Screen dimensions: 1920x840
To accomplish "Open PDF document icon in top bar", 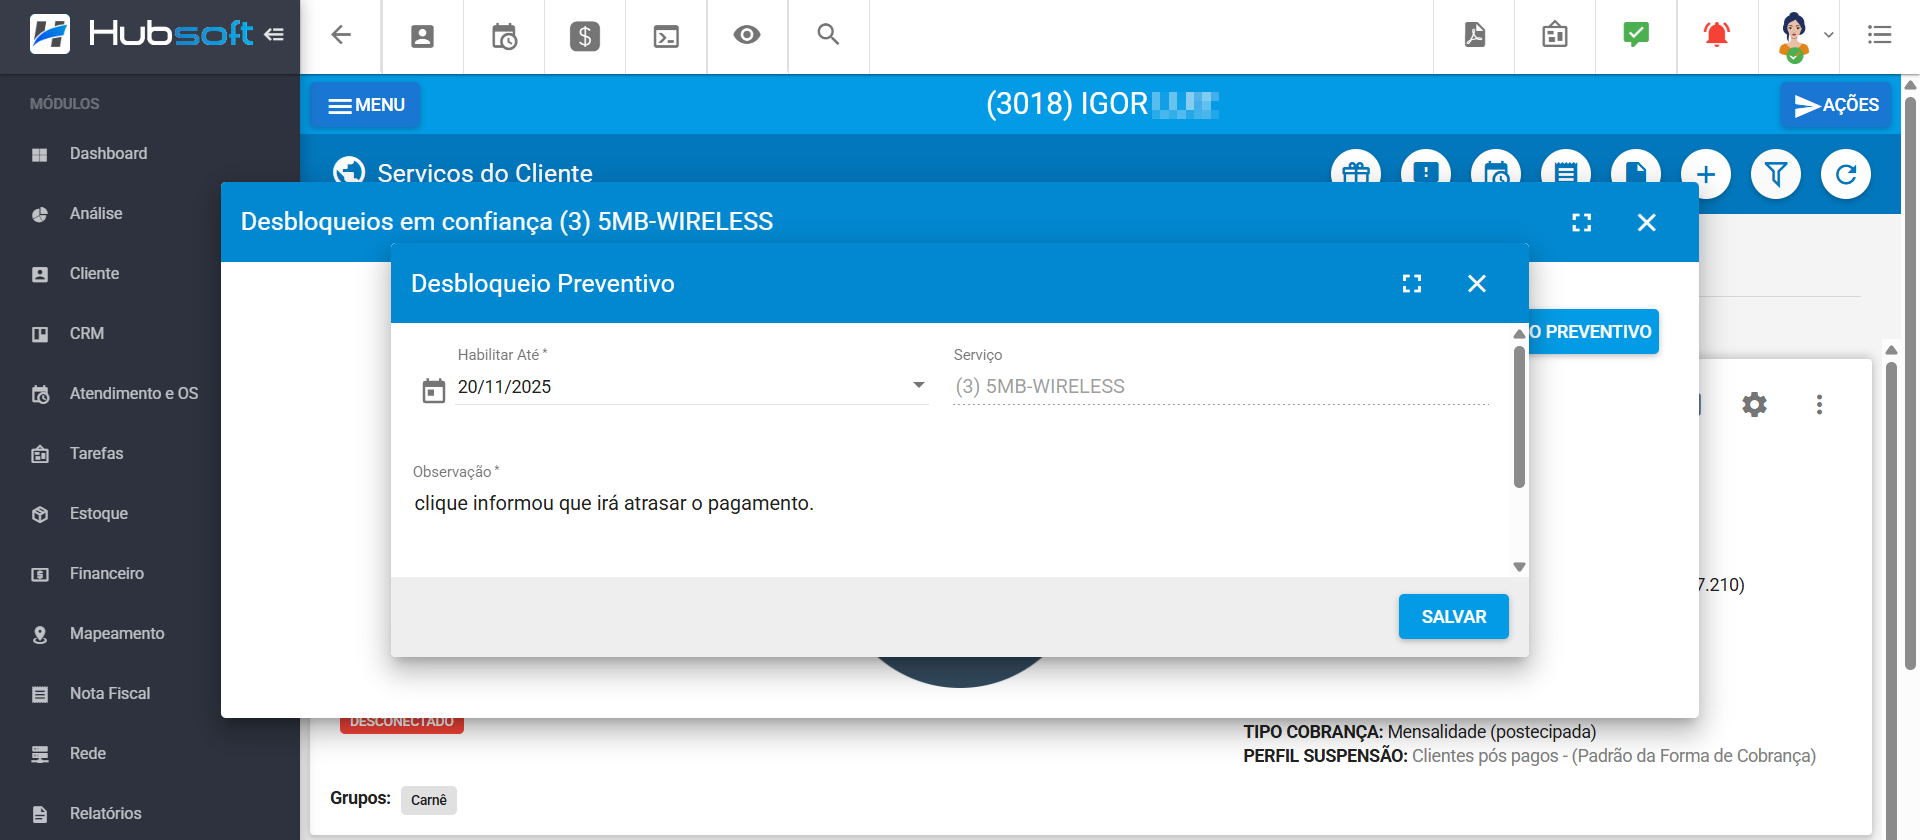I will [1475, 35].
